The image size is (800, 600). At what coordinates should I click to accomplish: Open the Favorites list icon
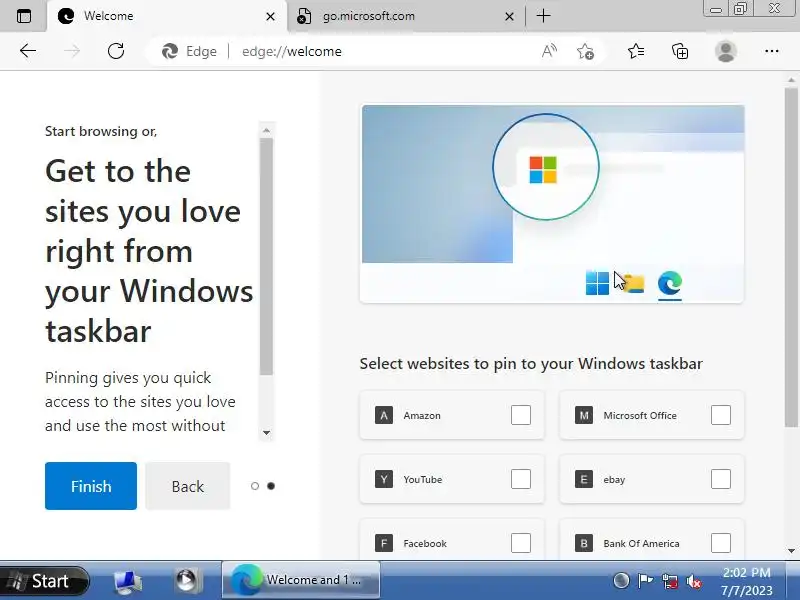coord(636,51)
